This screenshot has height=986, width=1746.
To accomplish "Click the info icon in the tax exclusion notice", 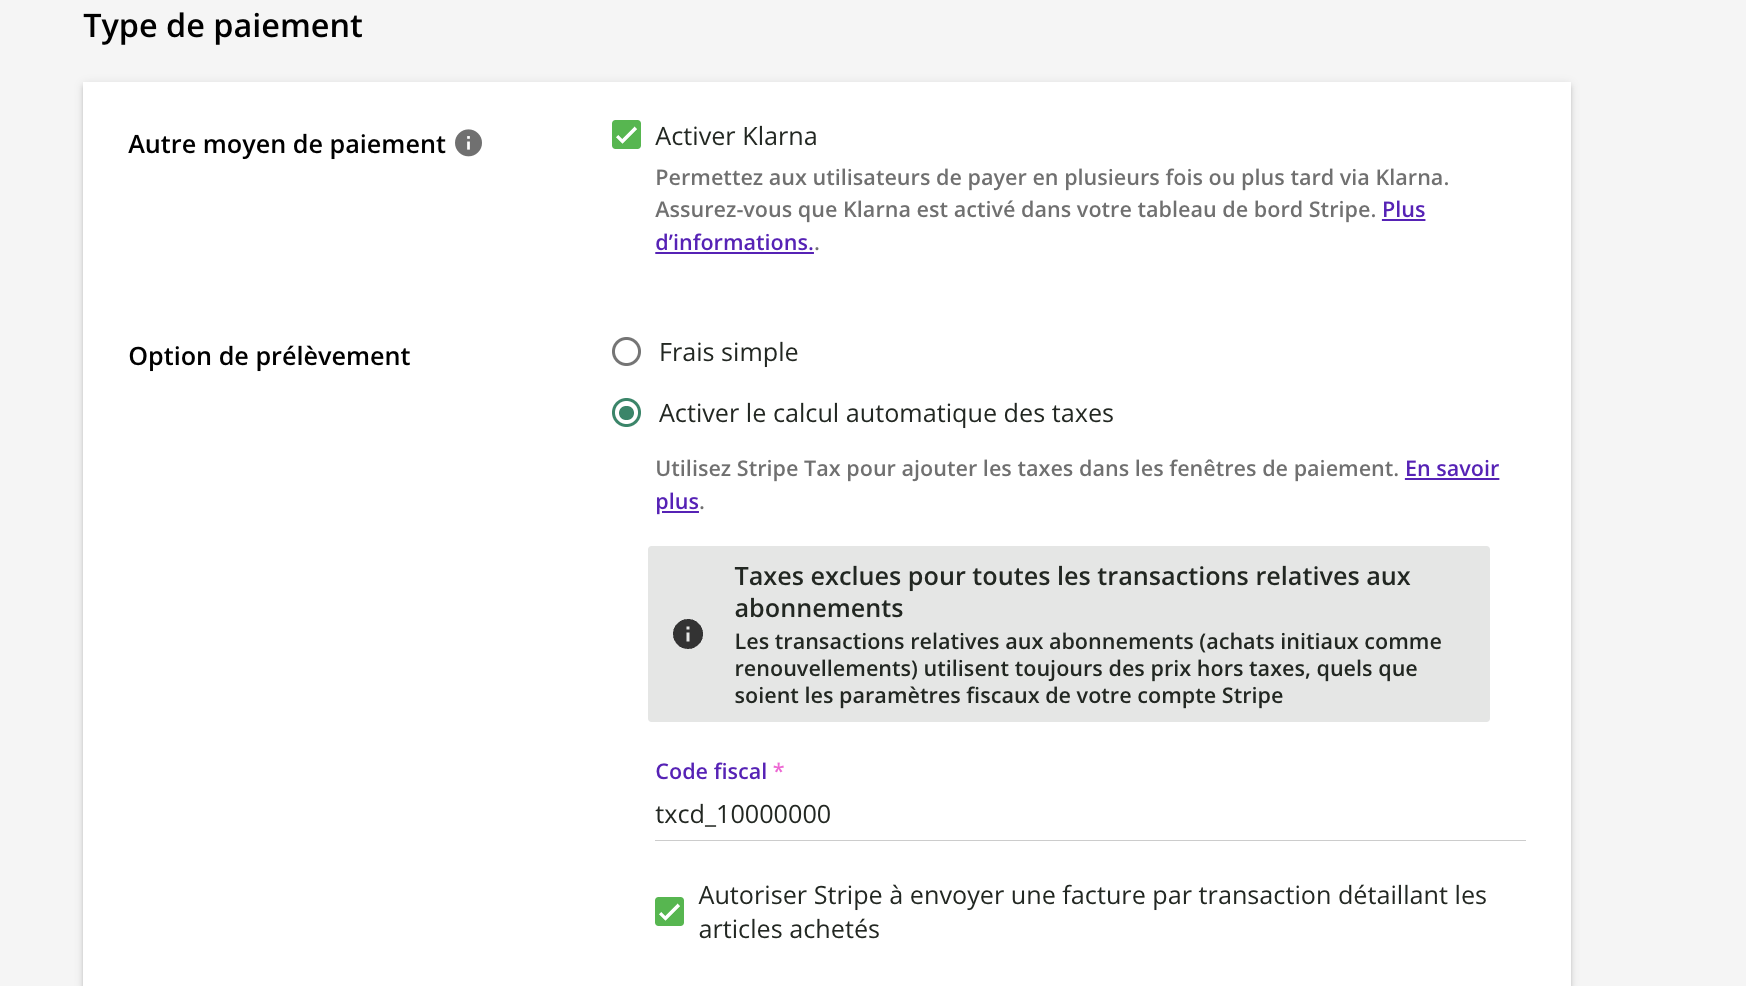I will click(688, 634).
